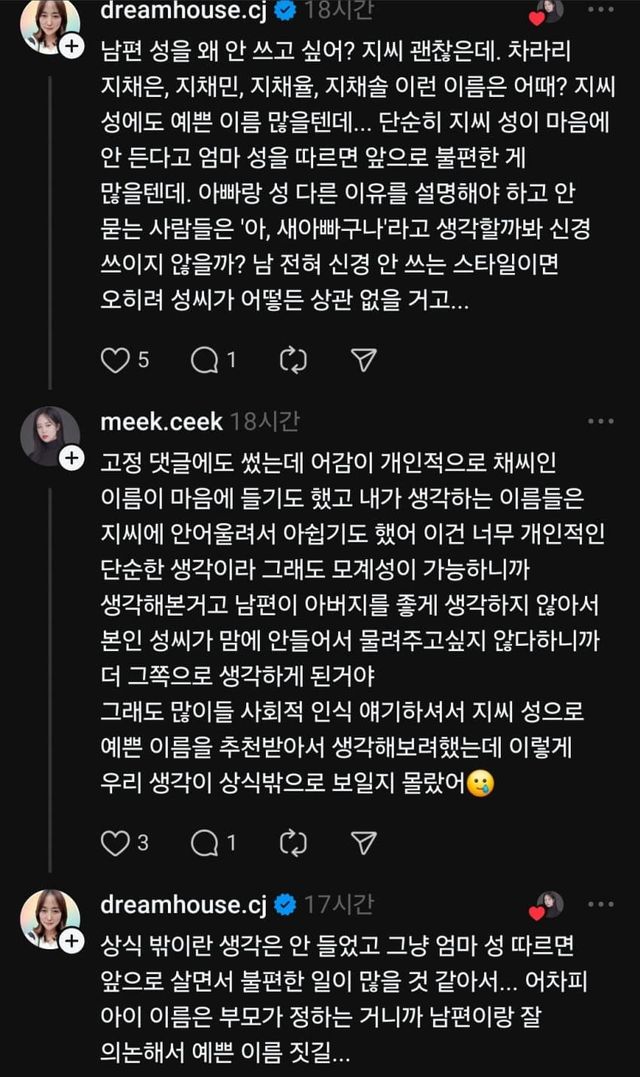Open the three-dot menu on the 17시간 post

click(601, 905)
